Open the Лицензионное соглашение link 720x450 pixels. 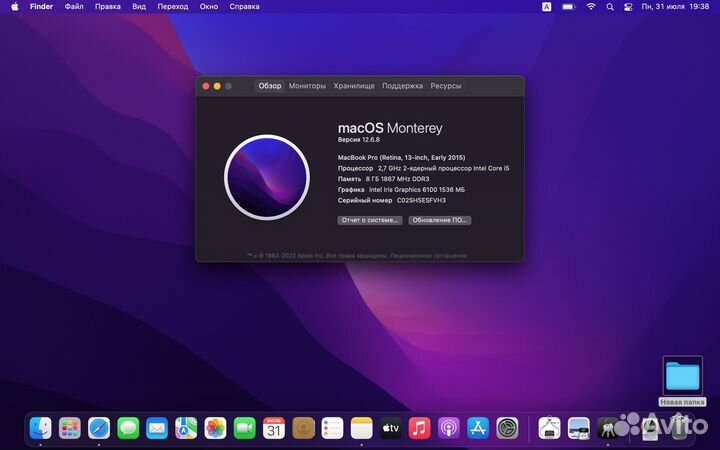[x=428, y=255]
